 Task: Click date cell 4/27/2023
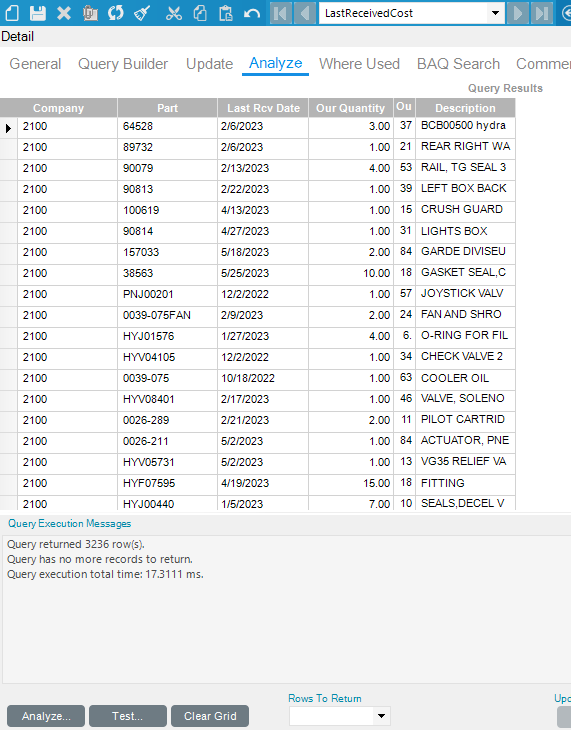coord(263,231)
